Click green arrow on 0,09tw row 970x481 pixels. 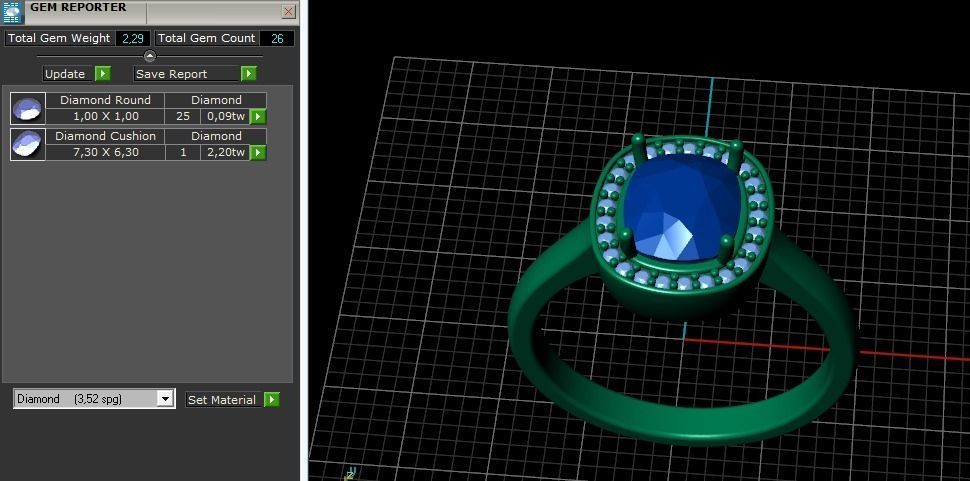(x=258, y=116)
